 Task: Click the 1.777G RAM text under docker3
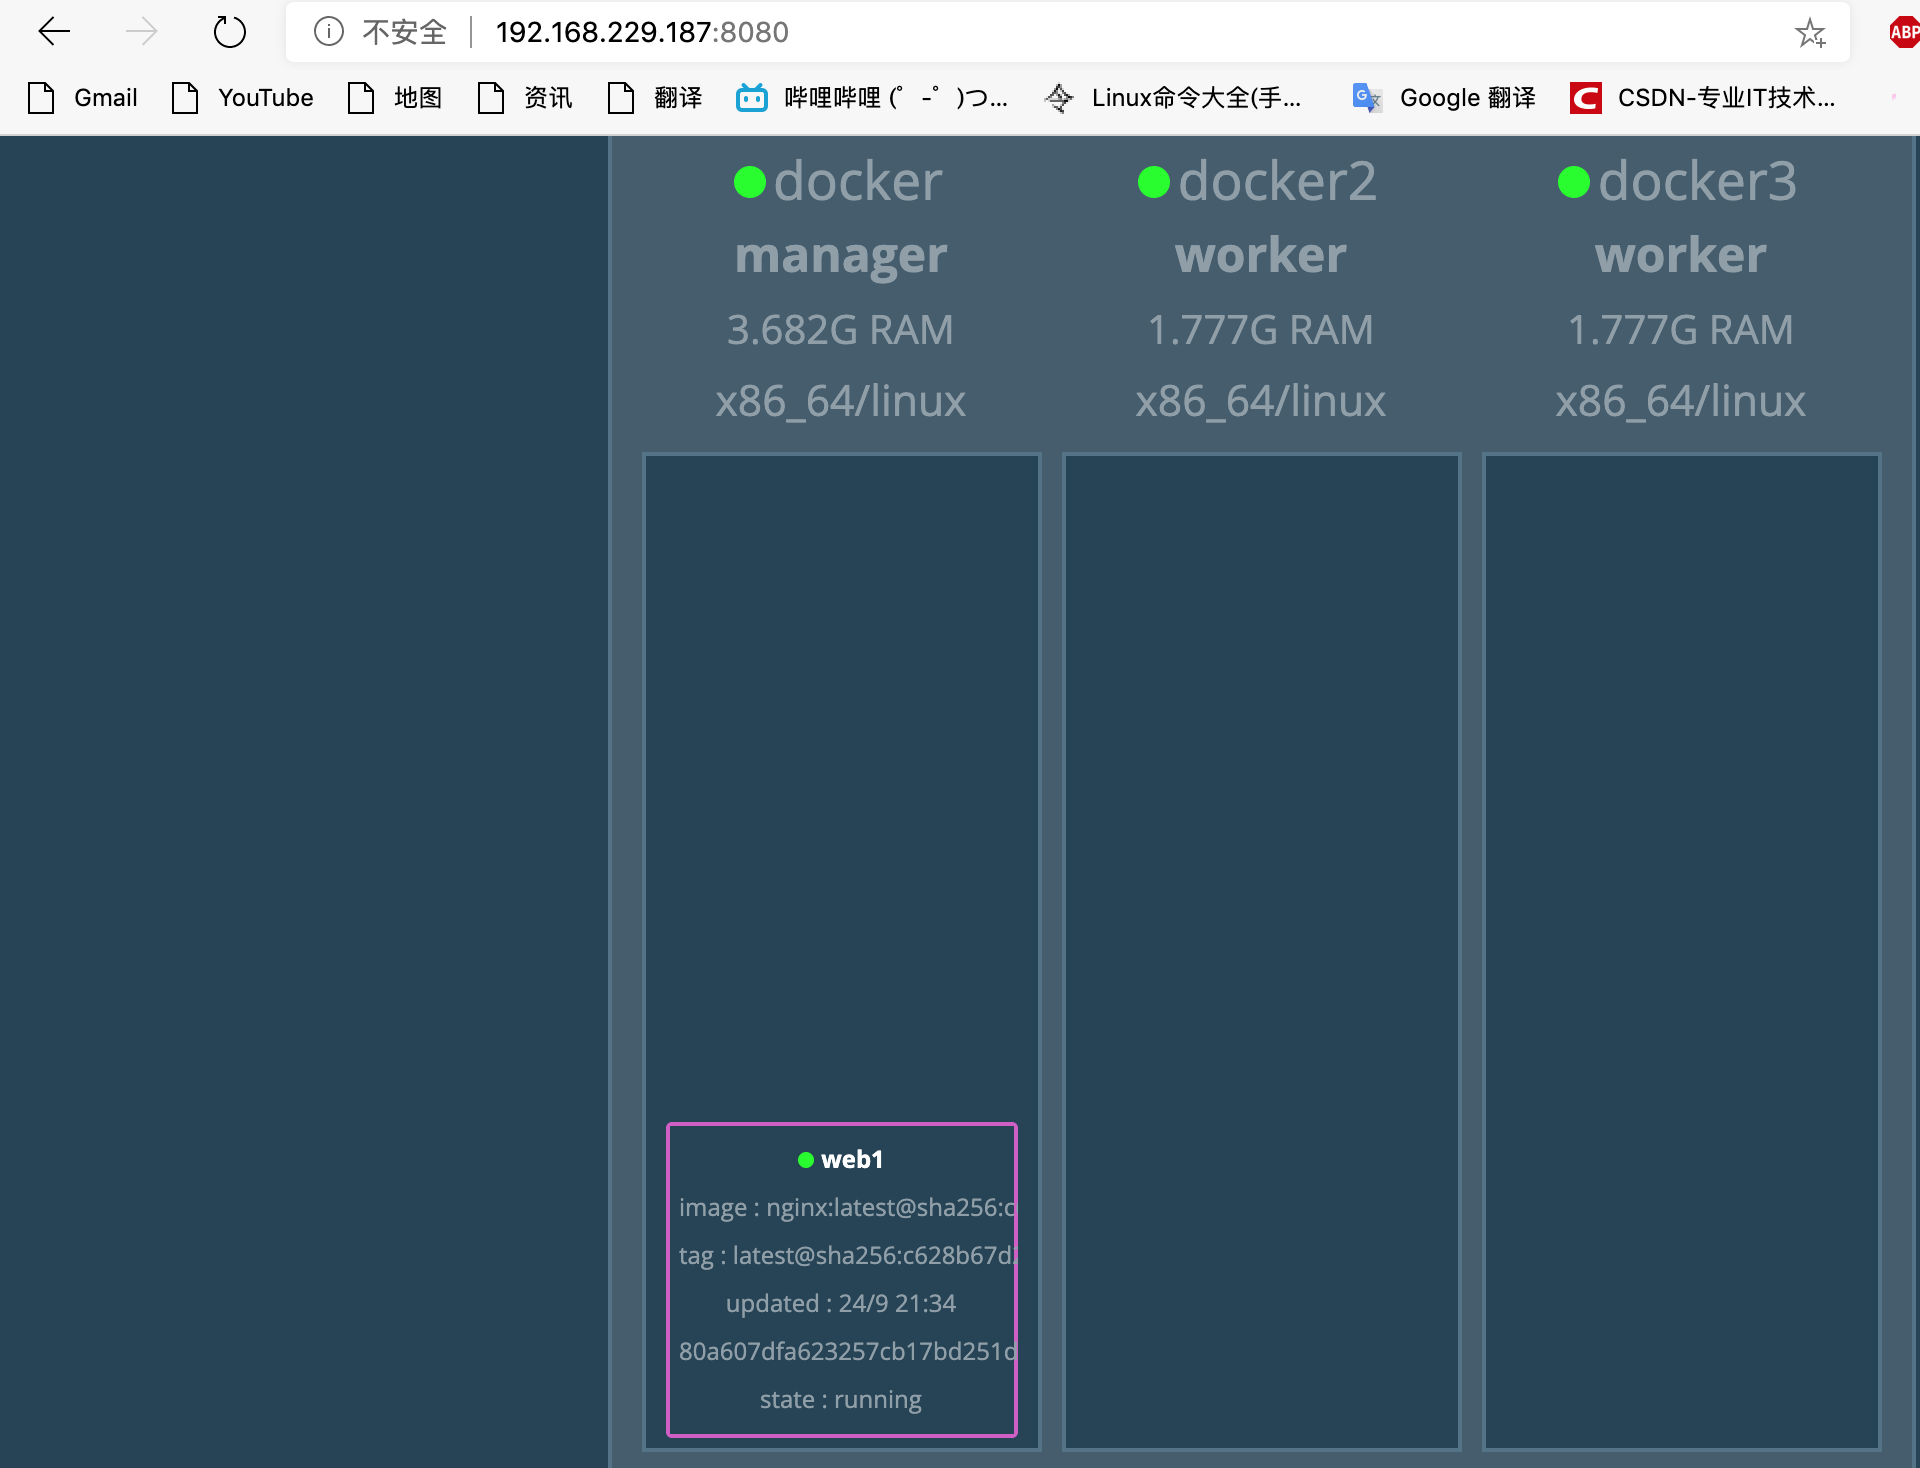click(1681, 330)
